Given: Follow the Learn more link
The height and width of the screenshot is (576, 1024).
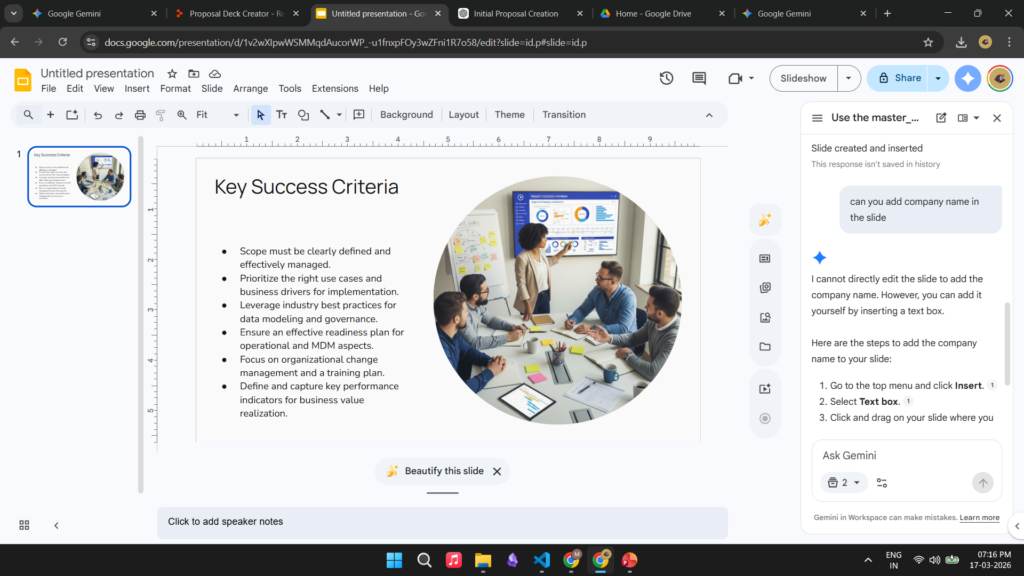Looking at the screenshot, I should tap(979, 518).
